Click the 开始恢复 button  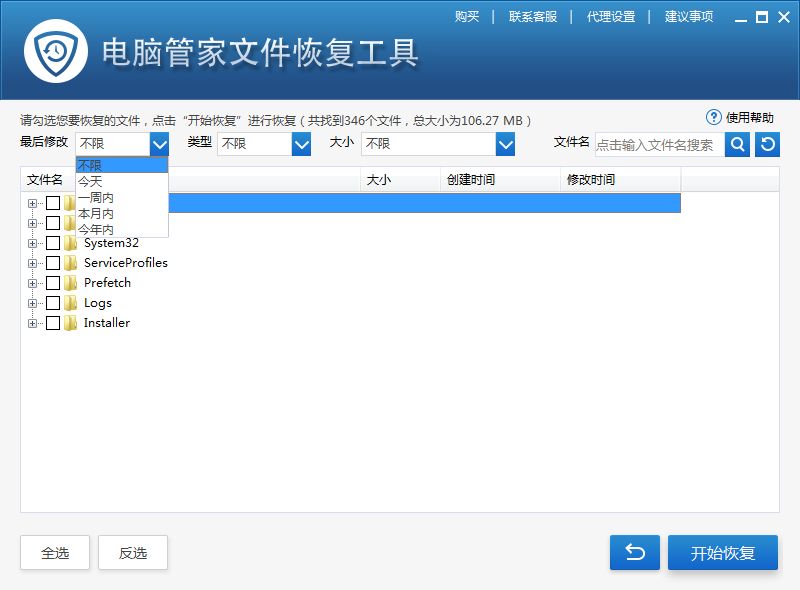722,552
